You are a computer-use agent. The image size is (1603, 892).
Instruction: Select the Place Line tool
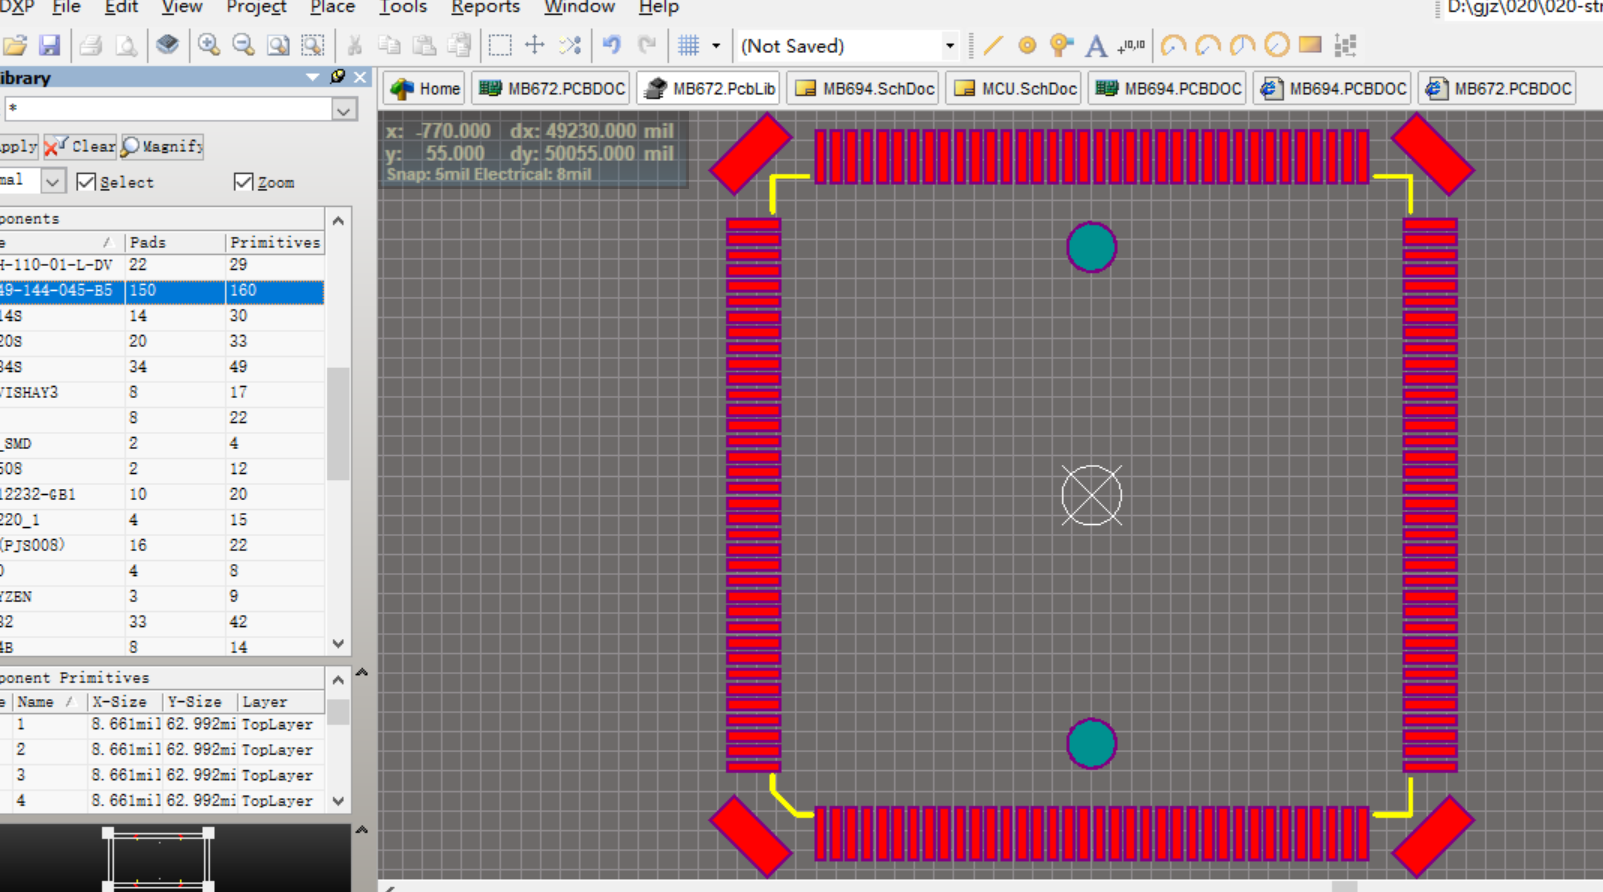coord(993,46)
